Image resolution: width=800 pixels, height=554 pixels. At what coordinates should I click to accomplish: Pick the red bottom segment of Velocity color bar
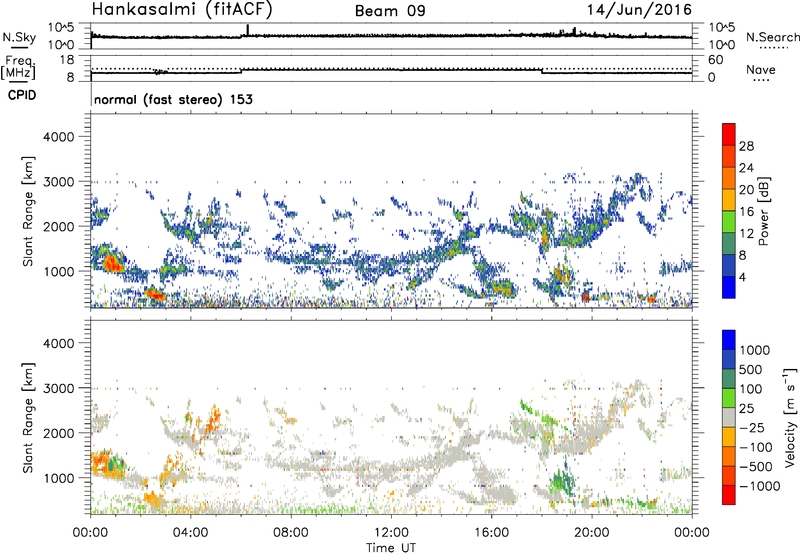(729, 495)
